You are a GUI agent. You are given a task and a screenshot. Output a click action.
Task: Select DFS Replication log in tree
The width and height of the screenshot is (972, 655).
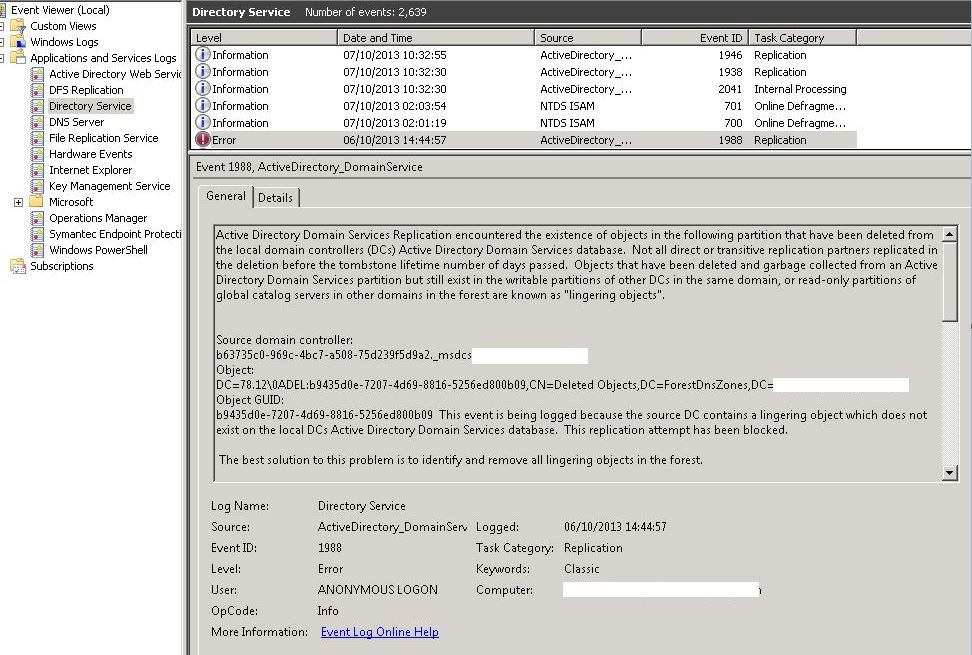(86, 90)
